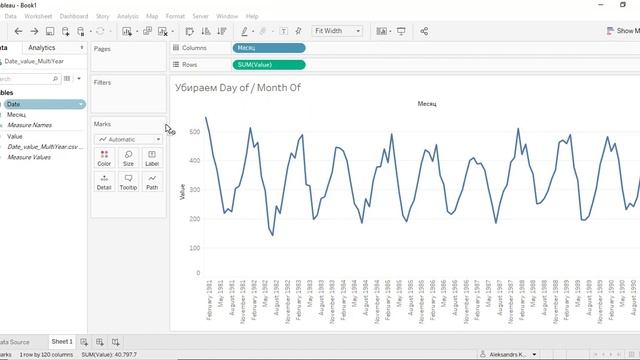This screenshot has height=360, width=640.
Task: Click the search magnifier in Data pane
Action: click(56, 78)
